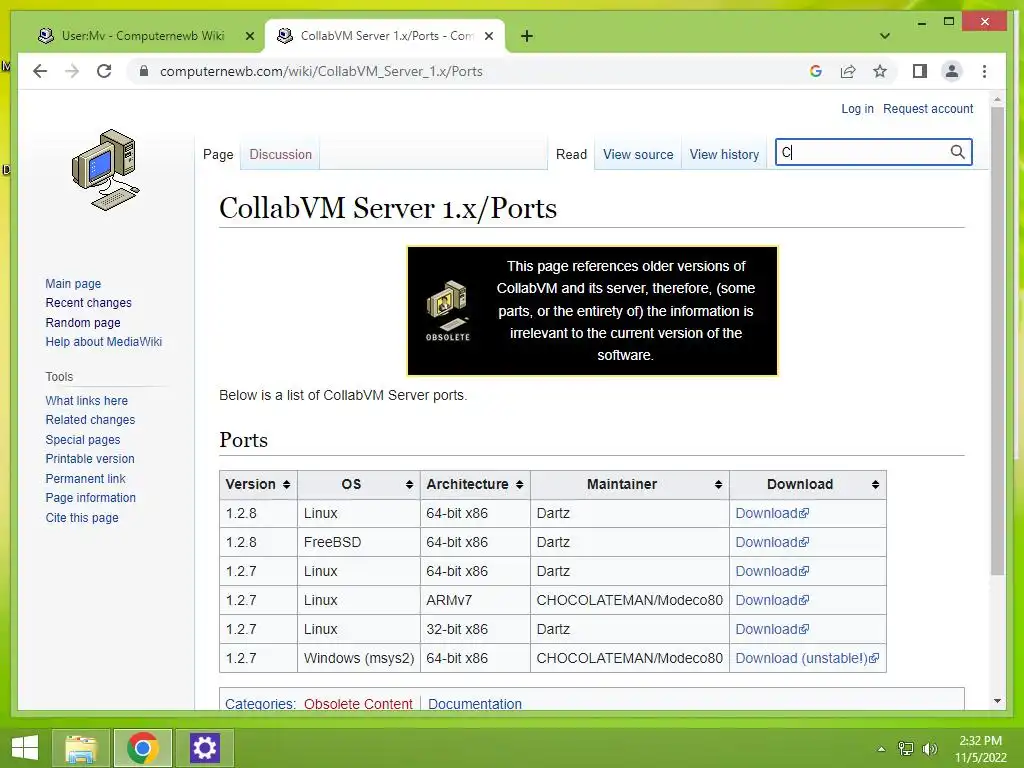Image resolution: width=1024 pixels, height=768 pixels.
Task: Click the Log in link
Action: coord(857,108)
